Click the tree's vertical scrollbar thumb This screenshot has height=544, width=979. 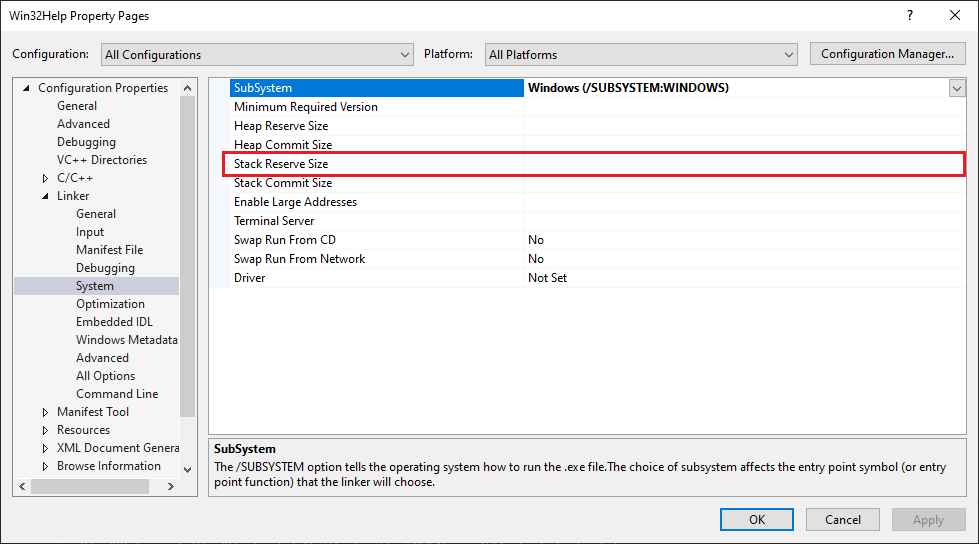coord(187,257)
